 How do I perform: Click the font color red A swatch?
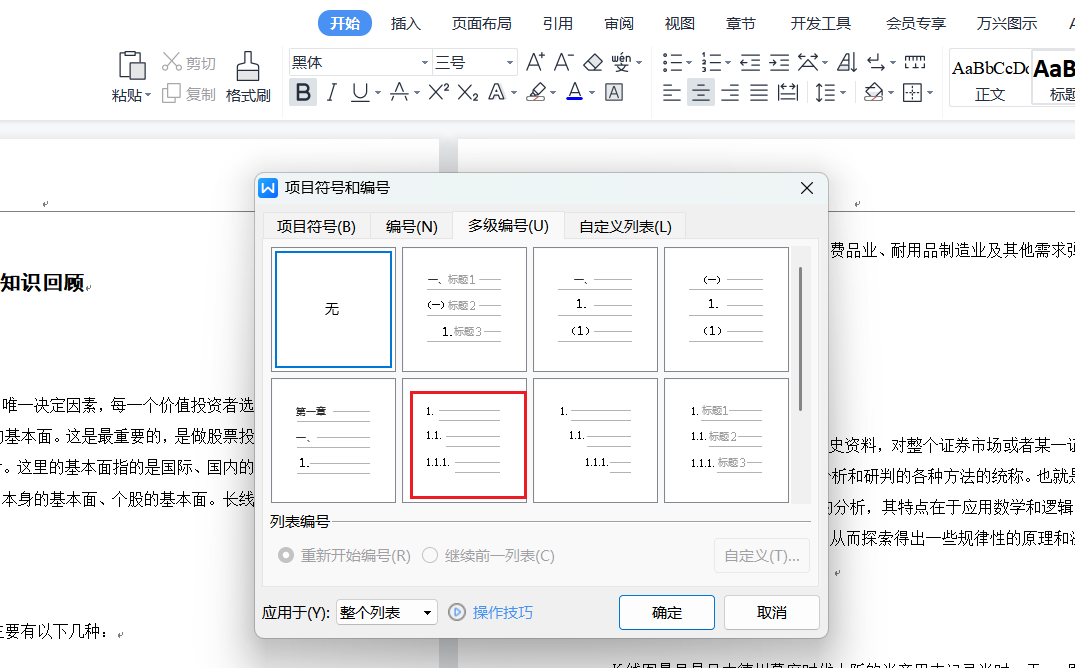point(574,92)
